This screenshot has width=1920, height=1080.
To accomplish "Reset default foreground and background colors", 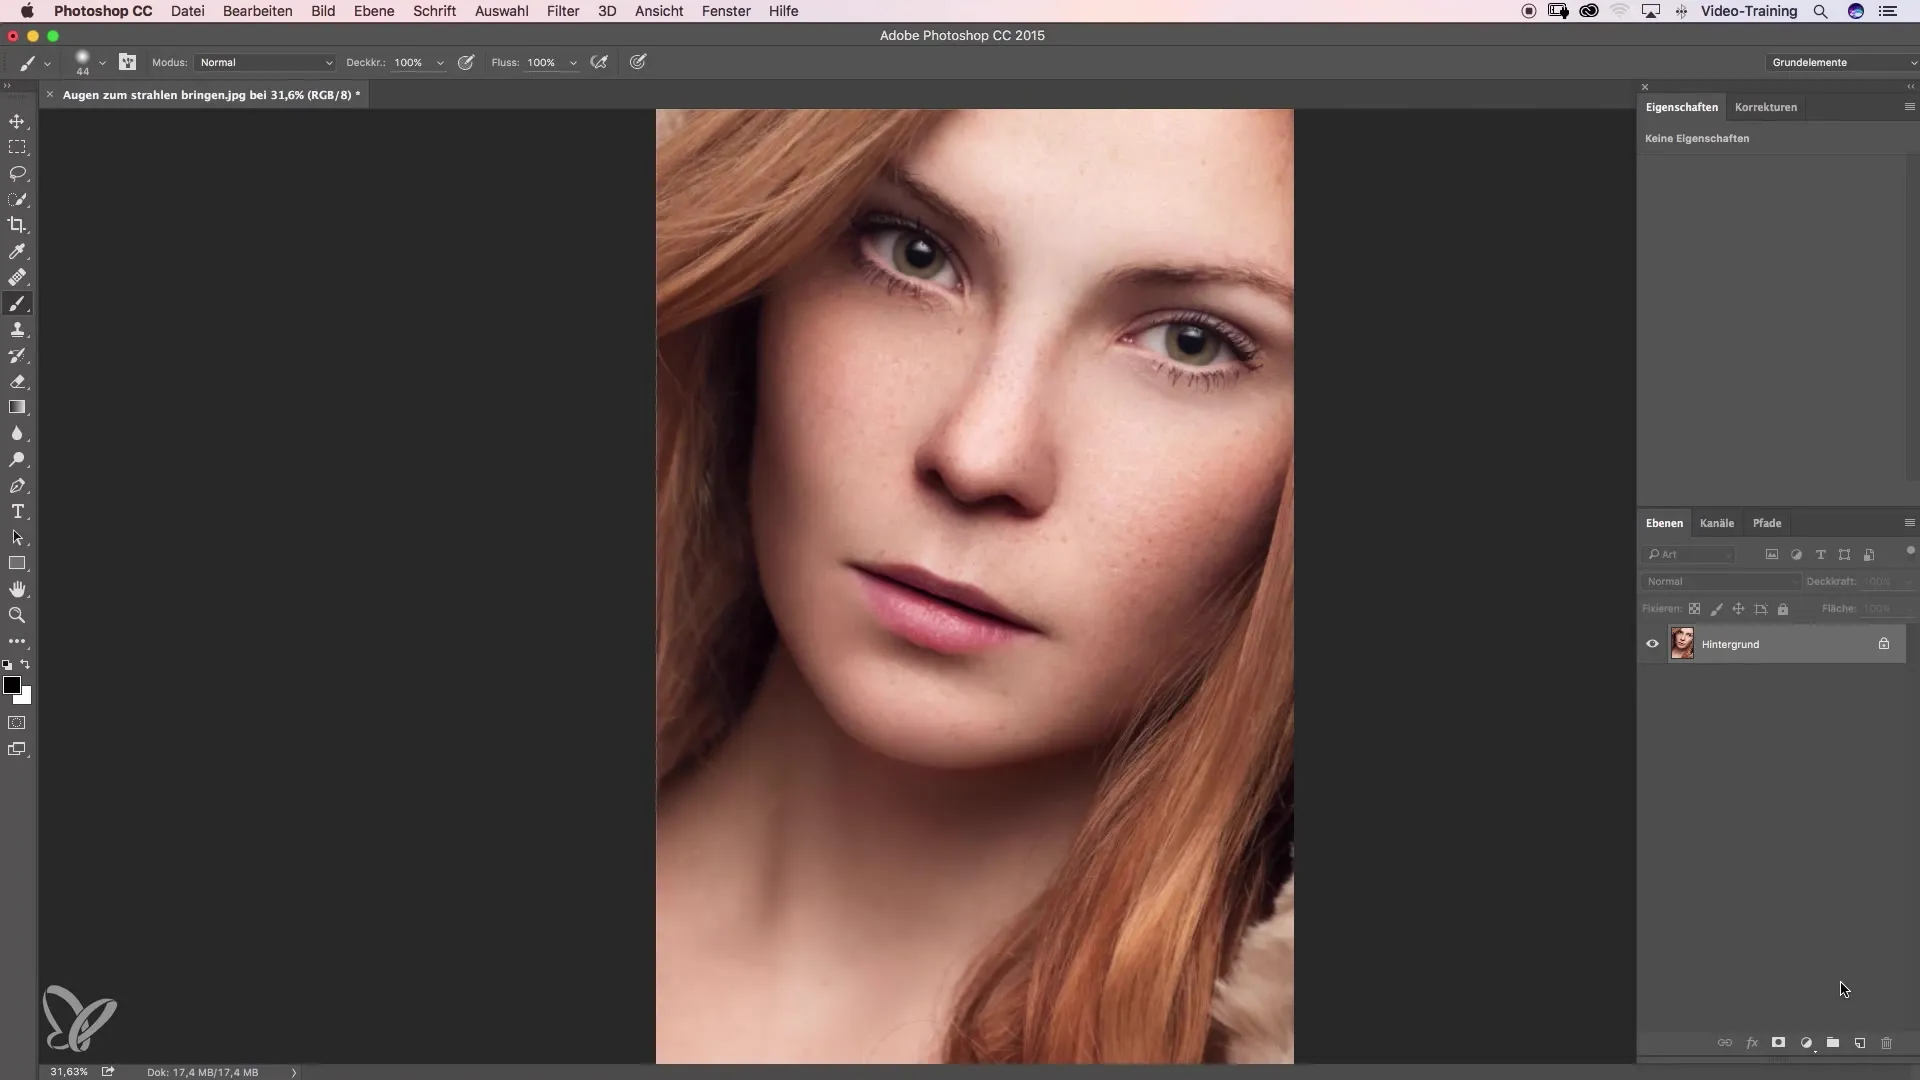I will [7, 664].
